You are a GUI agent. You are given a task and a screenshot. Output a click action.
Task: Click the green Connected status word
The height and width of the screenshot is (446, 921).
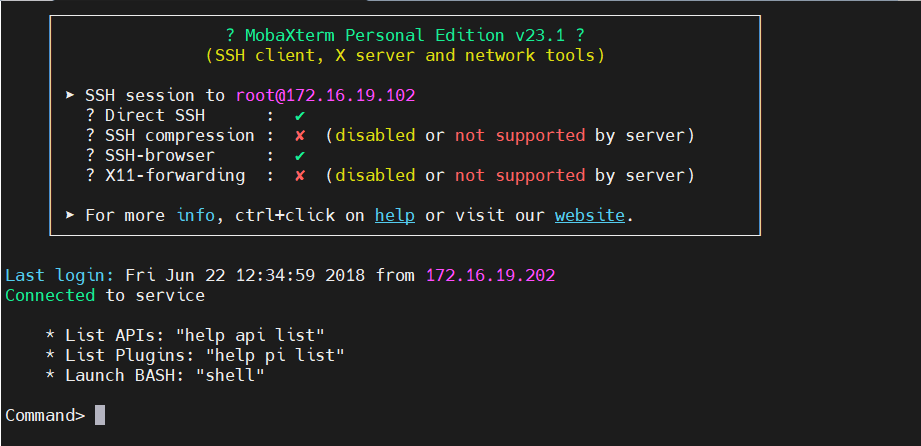pos(50,295)
